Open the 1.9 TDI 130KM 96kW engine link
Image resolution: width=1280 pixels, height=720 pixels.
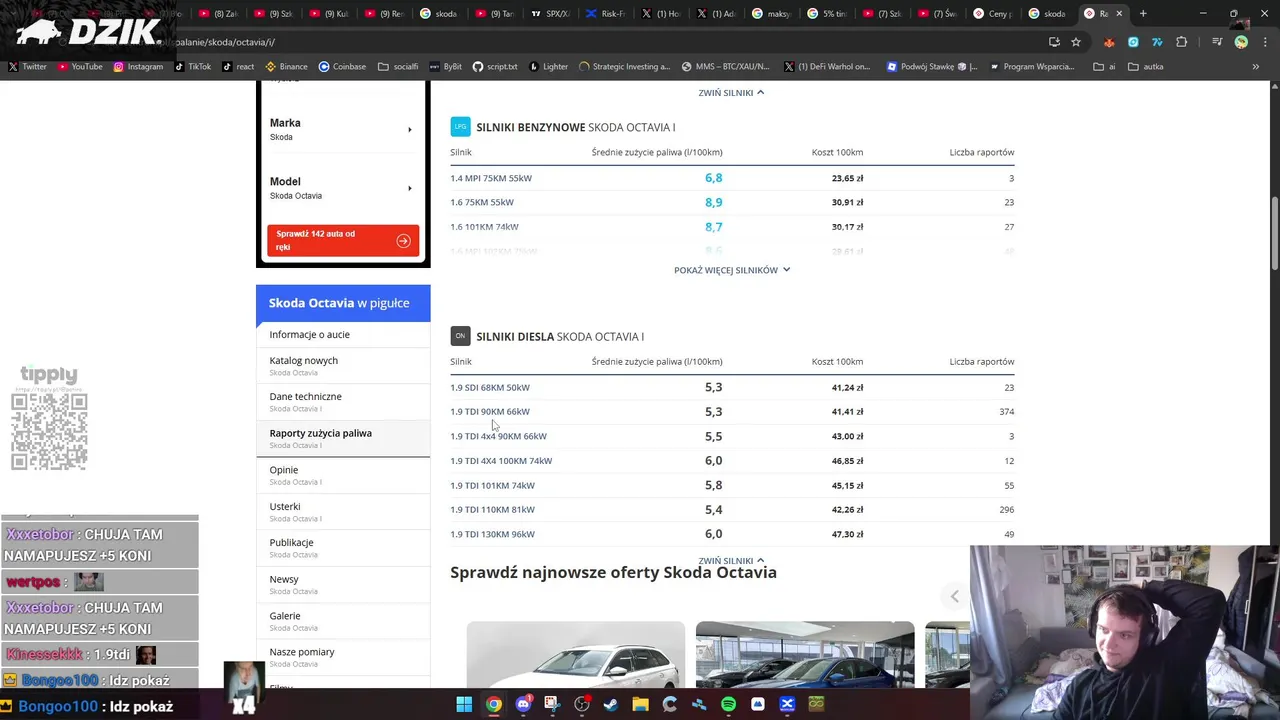492,534
